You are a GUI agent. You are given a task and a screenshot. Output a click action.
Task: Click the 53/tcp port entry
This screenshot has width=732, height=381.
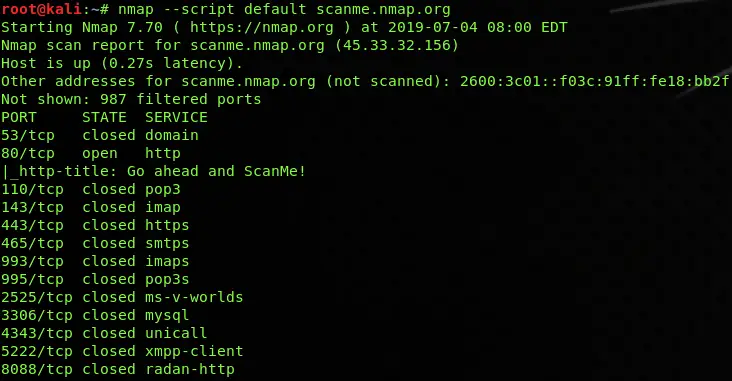click(x=28, y=135)
